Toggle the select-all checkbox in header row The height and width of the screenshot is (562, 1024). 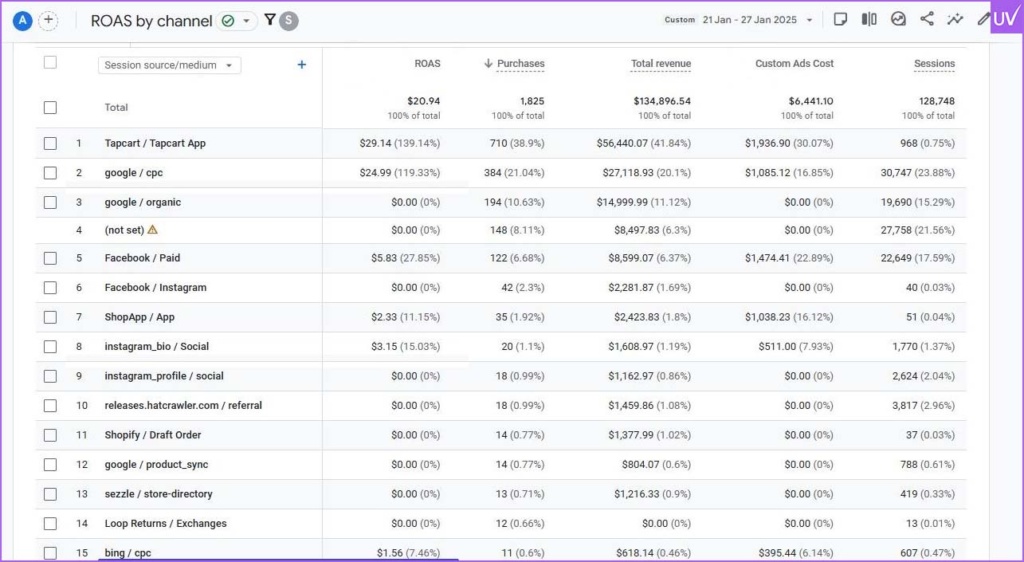[x=50, y=63]
